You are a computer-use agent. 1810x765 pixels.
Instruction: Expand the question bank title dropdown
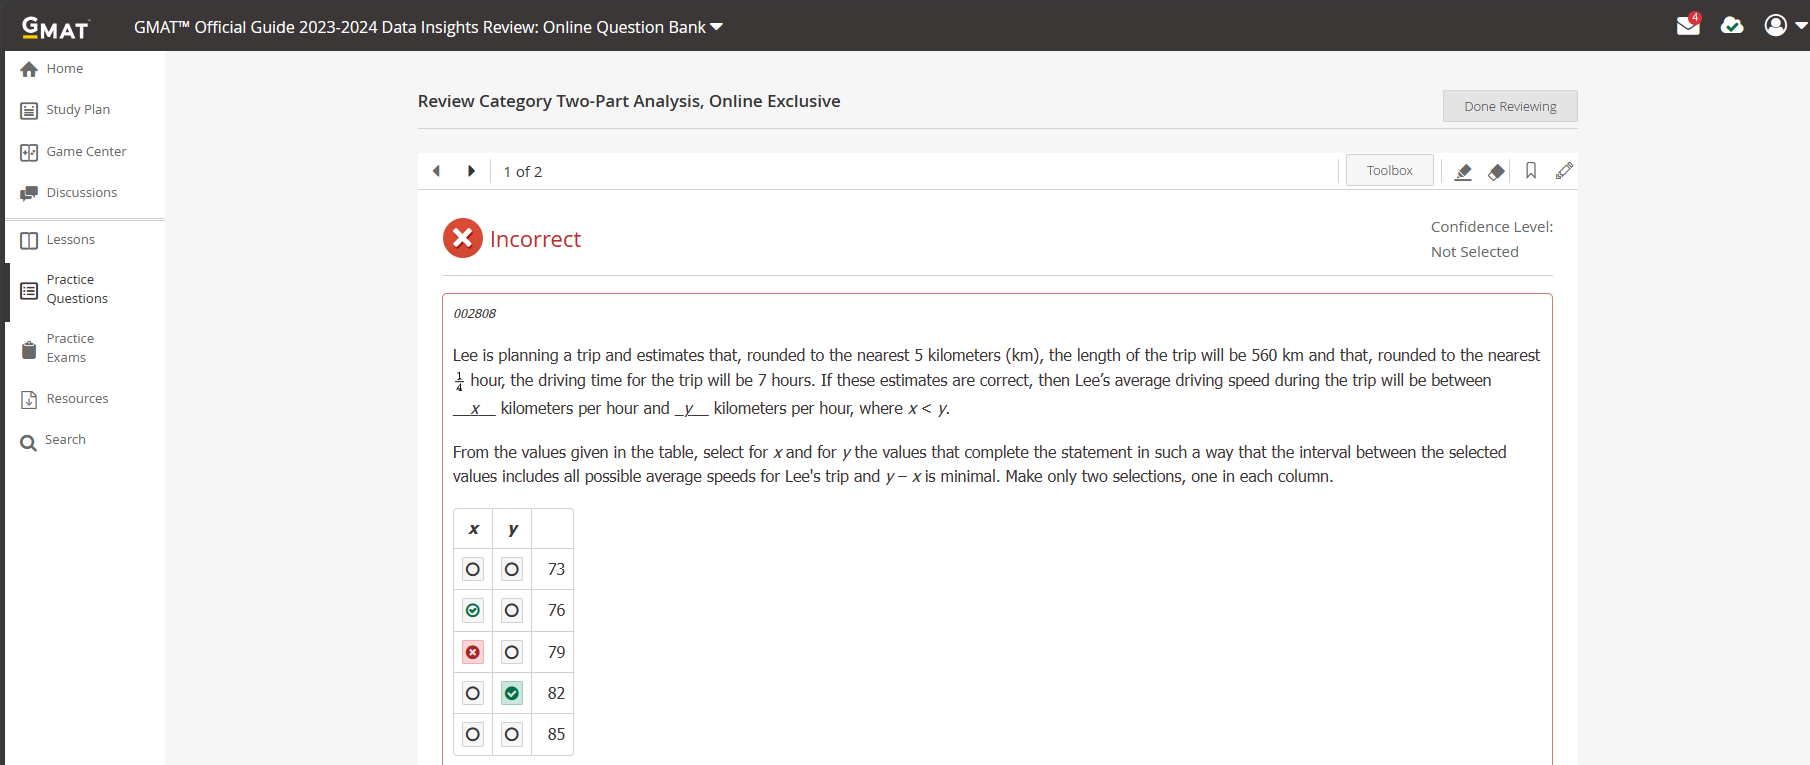point(716,27)
